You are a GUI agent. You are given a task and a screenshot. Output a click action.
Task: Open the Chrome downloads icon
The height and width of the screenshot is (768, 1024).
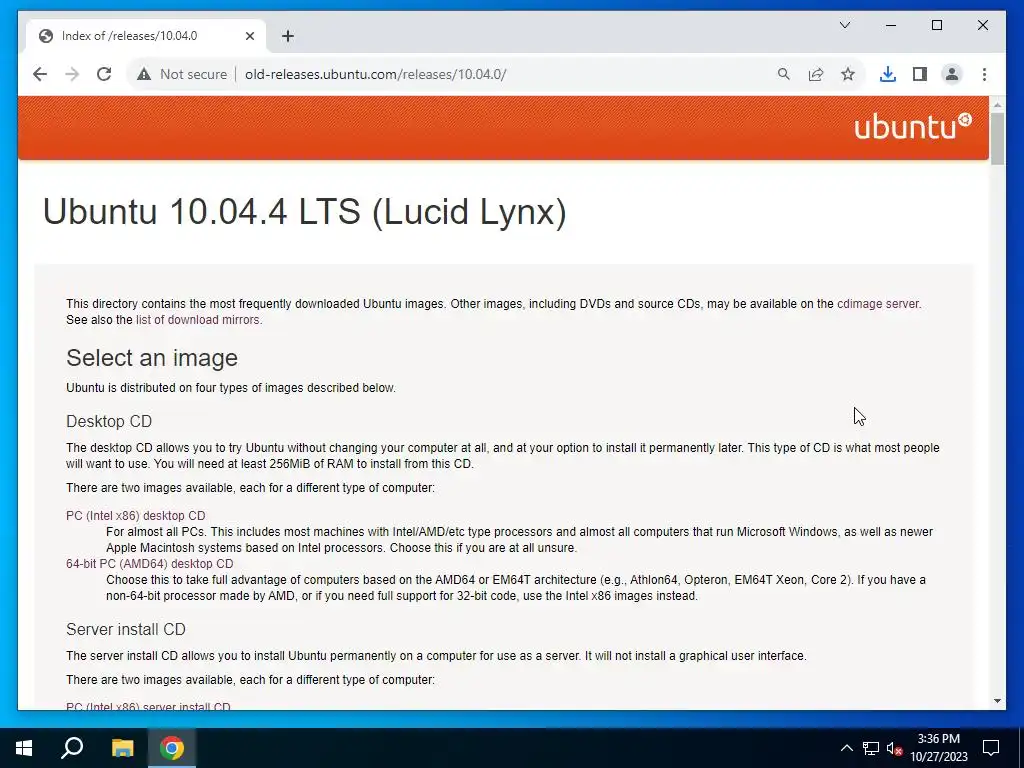[888, 74]
